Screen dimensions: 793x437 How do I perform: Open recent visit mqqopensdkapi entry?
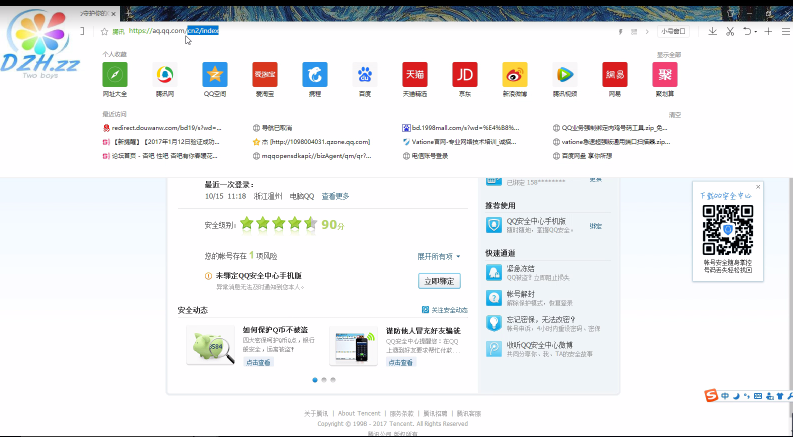(312, 156)
